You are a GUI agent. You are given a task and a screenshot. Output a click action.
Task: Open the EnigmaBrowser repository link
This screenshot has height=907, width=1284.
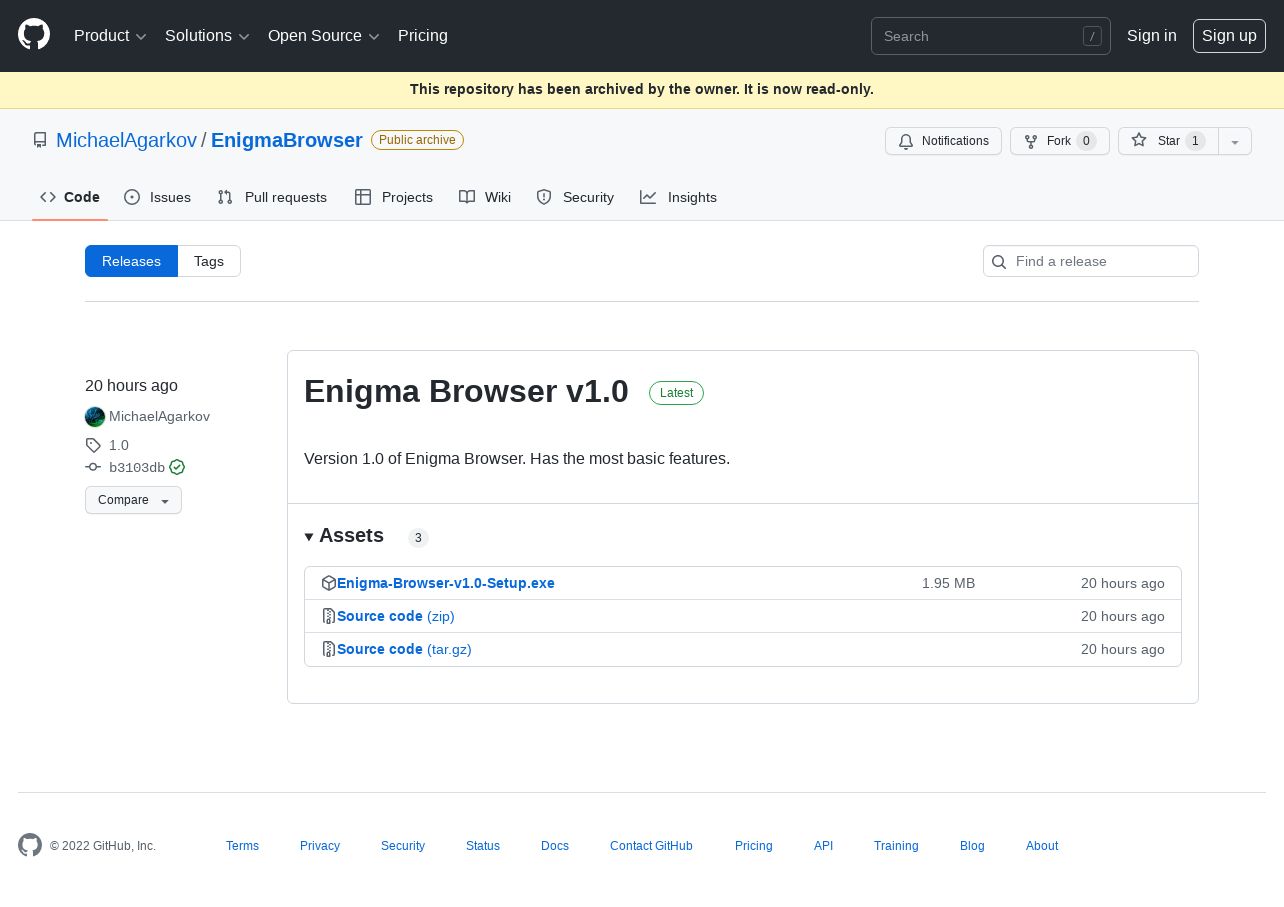point(287,140)
